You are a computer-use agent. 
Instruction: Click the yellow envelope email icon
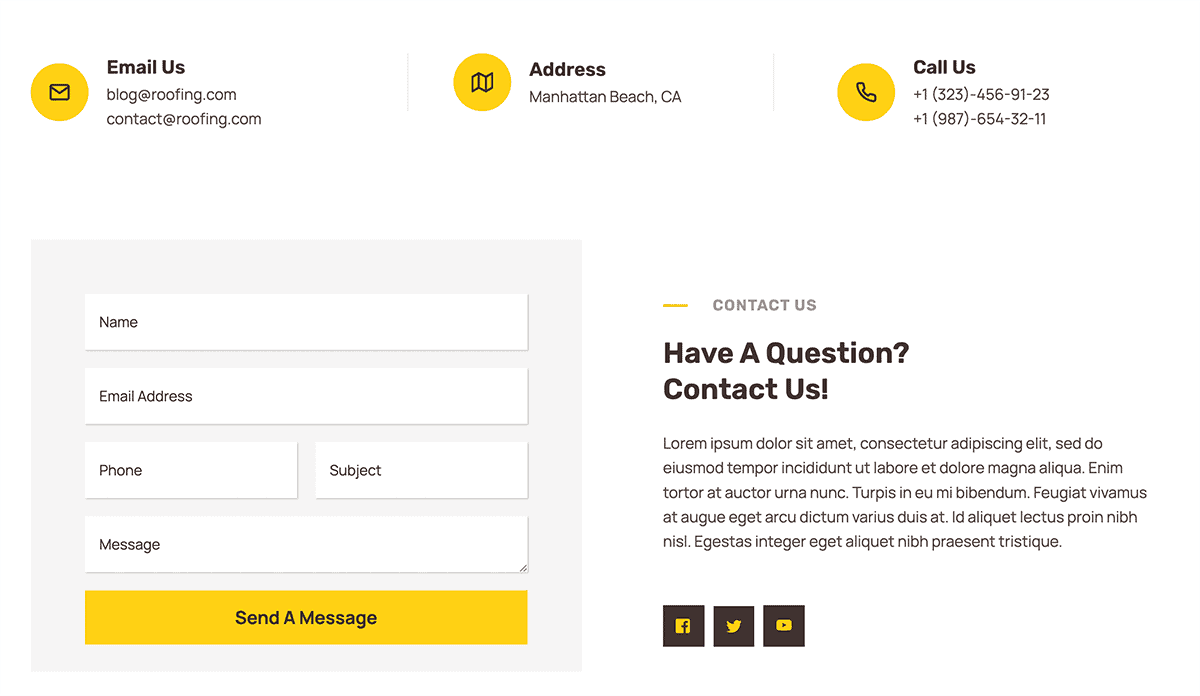(x=60, y=92)
